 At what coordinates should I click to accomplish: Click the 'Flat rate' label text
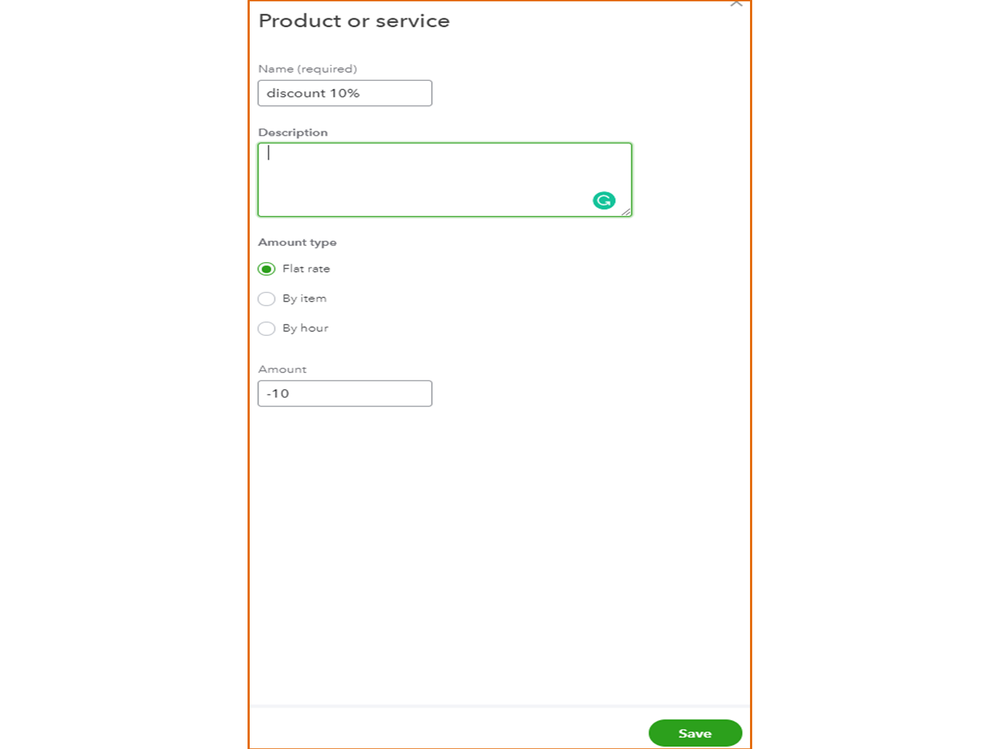point(306,269)
